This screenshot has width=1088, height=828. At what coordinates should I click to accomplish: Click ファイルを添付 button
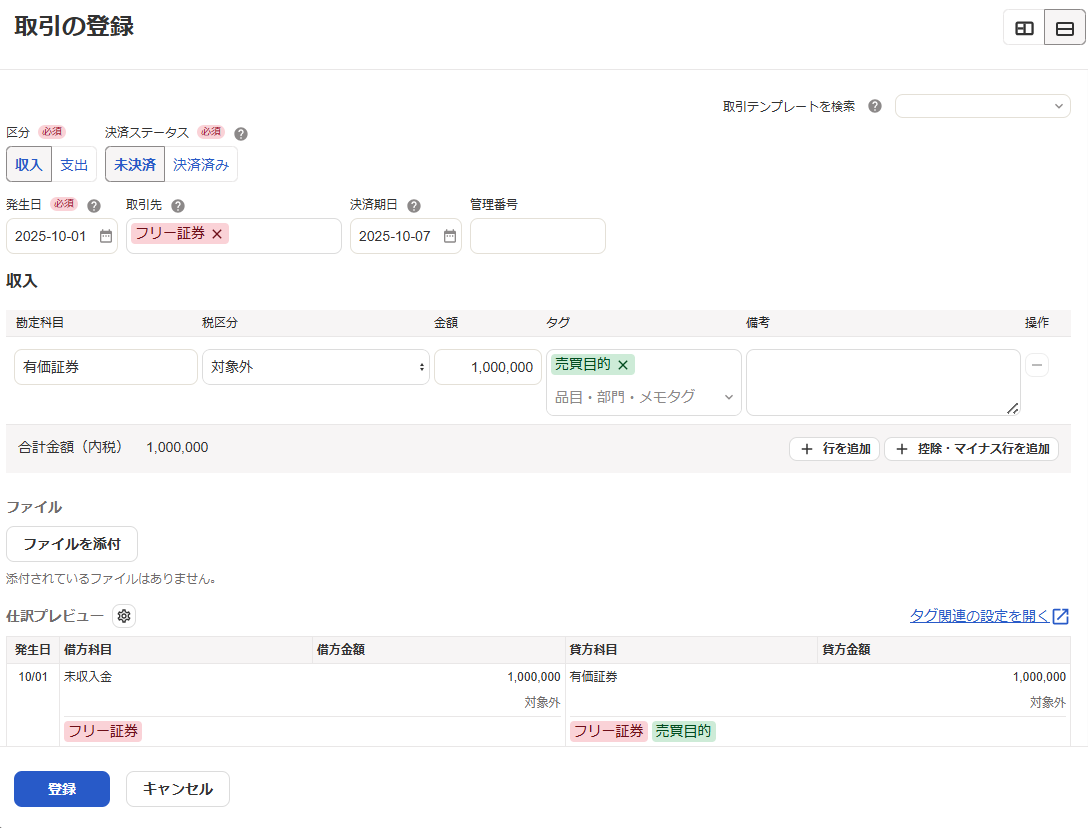(x=72, y=544)
